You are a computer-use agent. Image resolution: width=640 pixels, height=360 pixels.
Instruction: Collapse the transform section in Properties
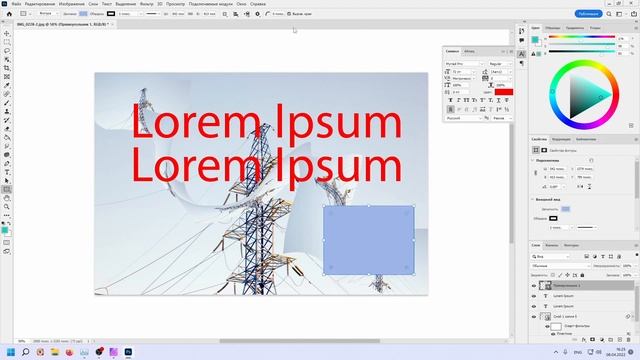pyautogui.click(x=533, y=160)
